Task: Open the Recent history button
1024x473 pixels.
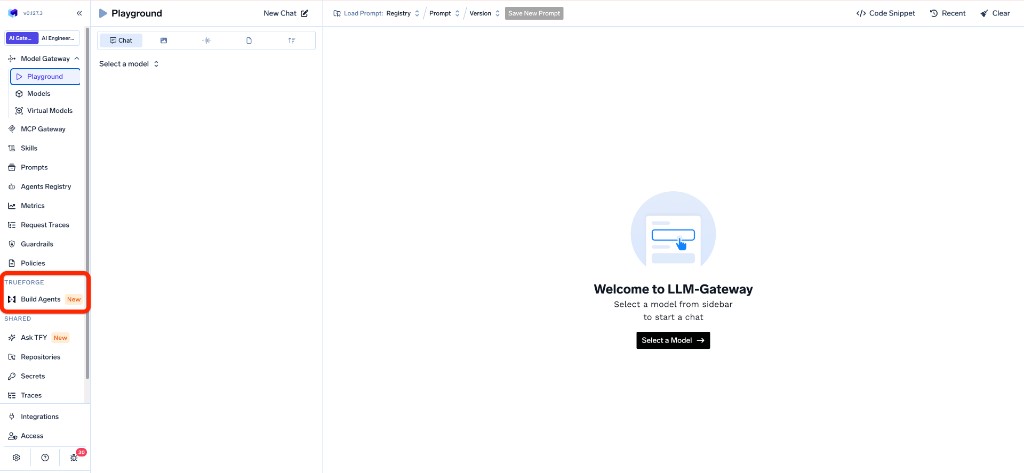Action: 948,13
